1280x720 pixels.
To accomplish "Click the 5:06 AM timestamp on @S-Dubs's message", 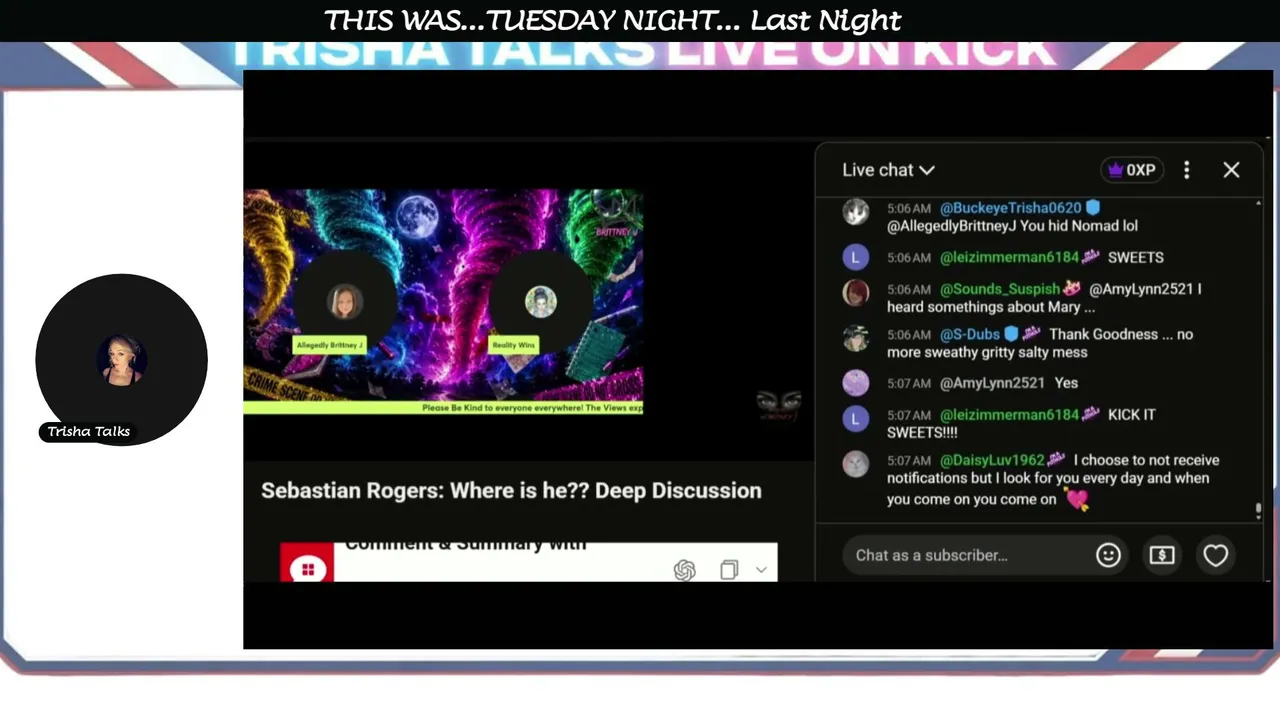I will point(909,335).
